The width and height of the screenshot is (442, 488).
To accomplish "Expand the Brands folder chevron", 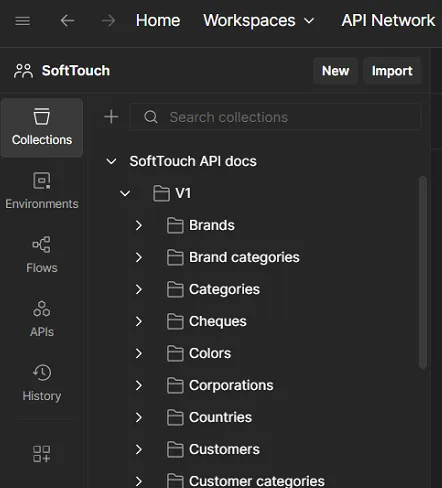I will pyautogui.click(x=139, y=225).
